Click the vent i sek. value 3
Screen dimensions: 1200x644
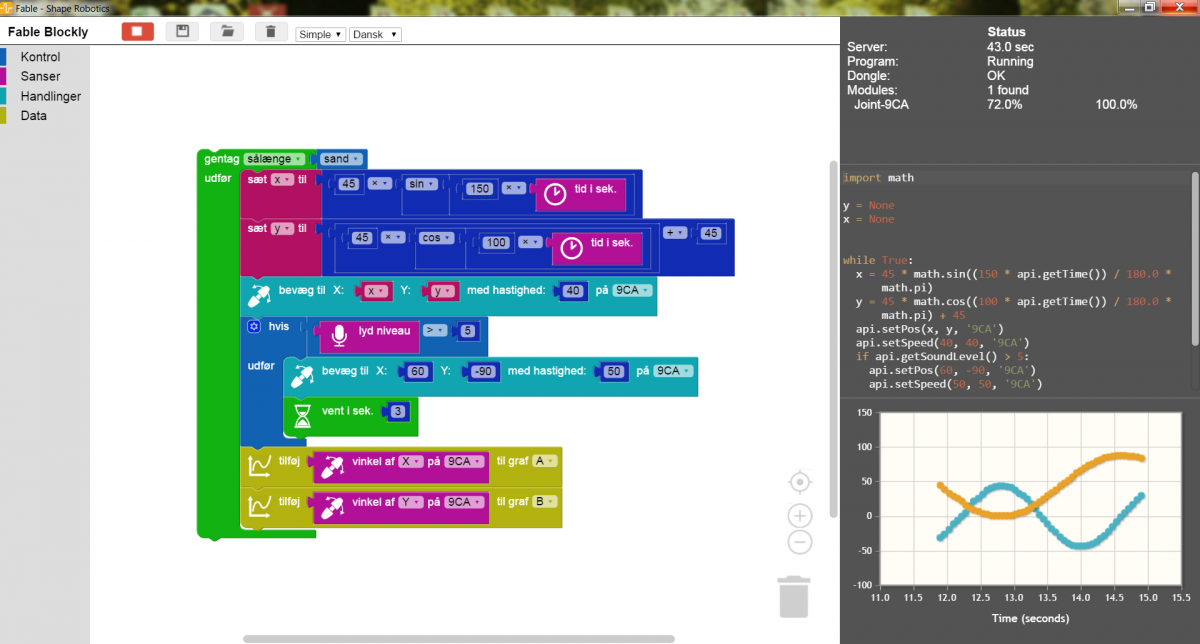click(398, 411)
